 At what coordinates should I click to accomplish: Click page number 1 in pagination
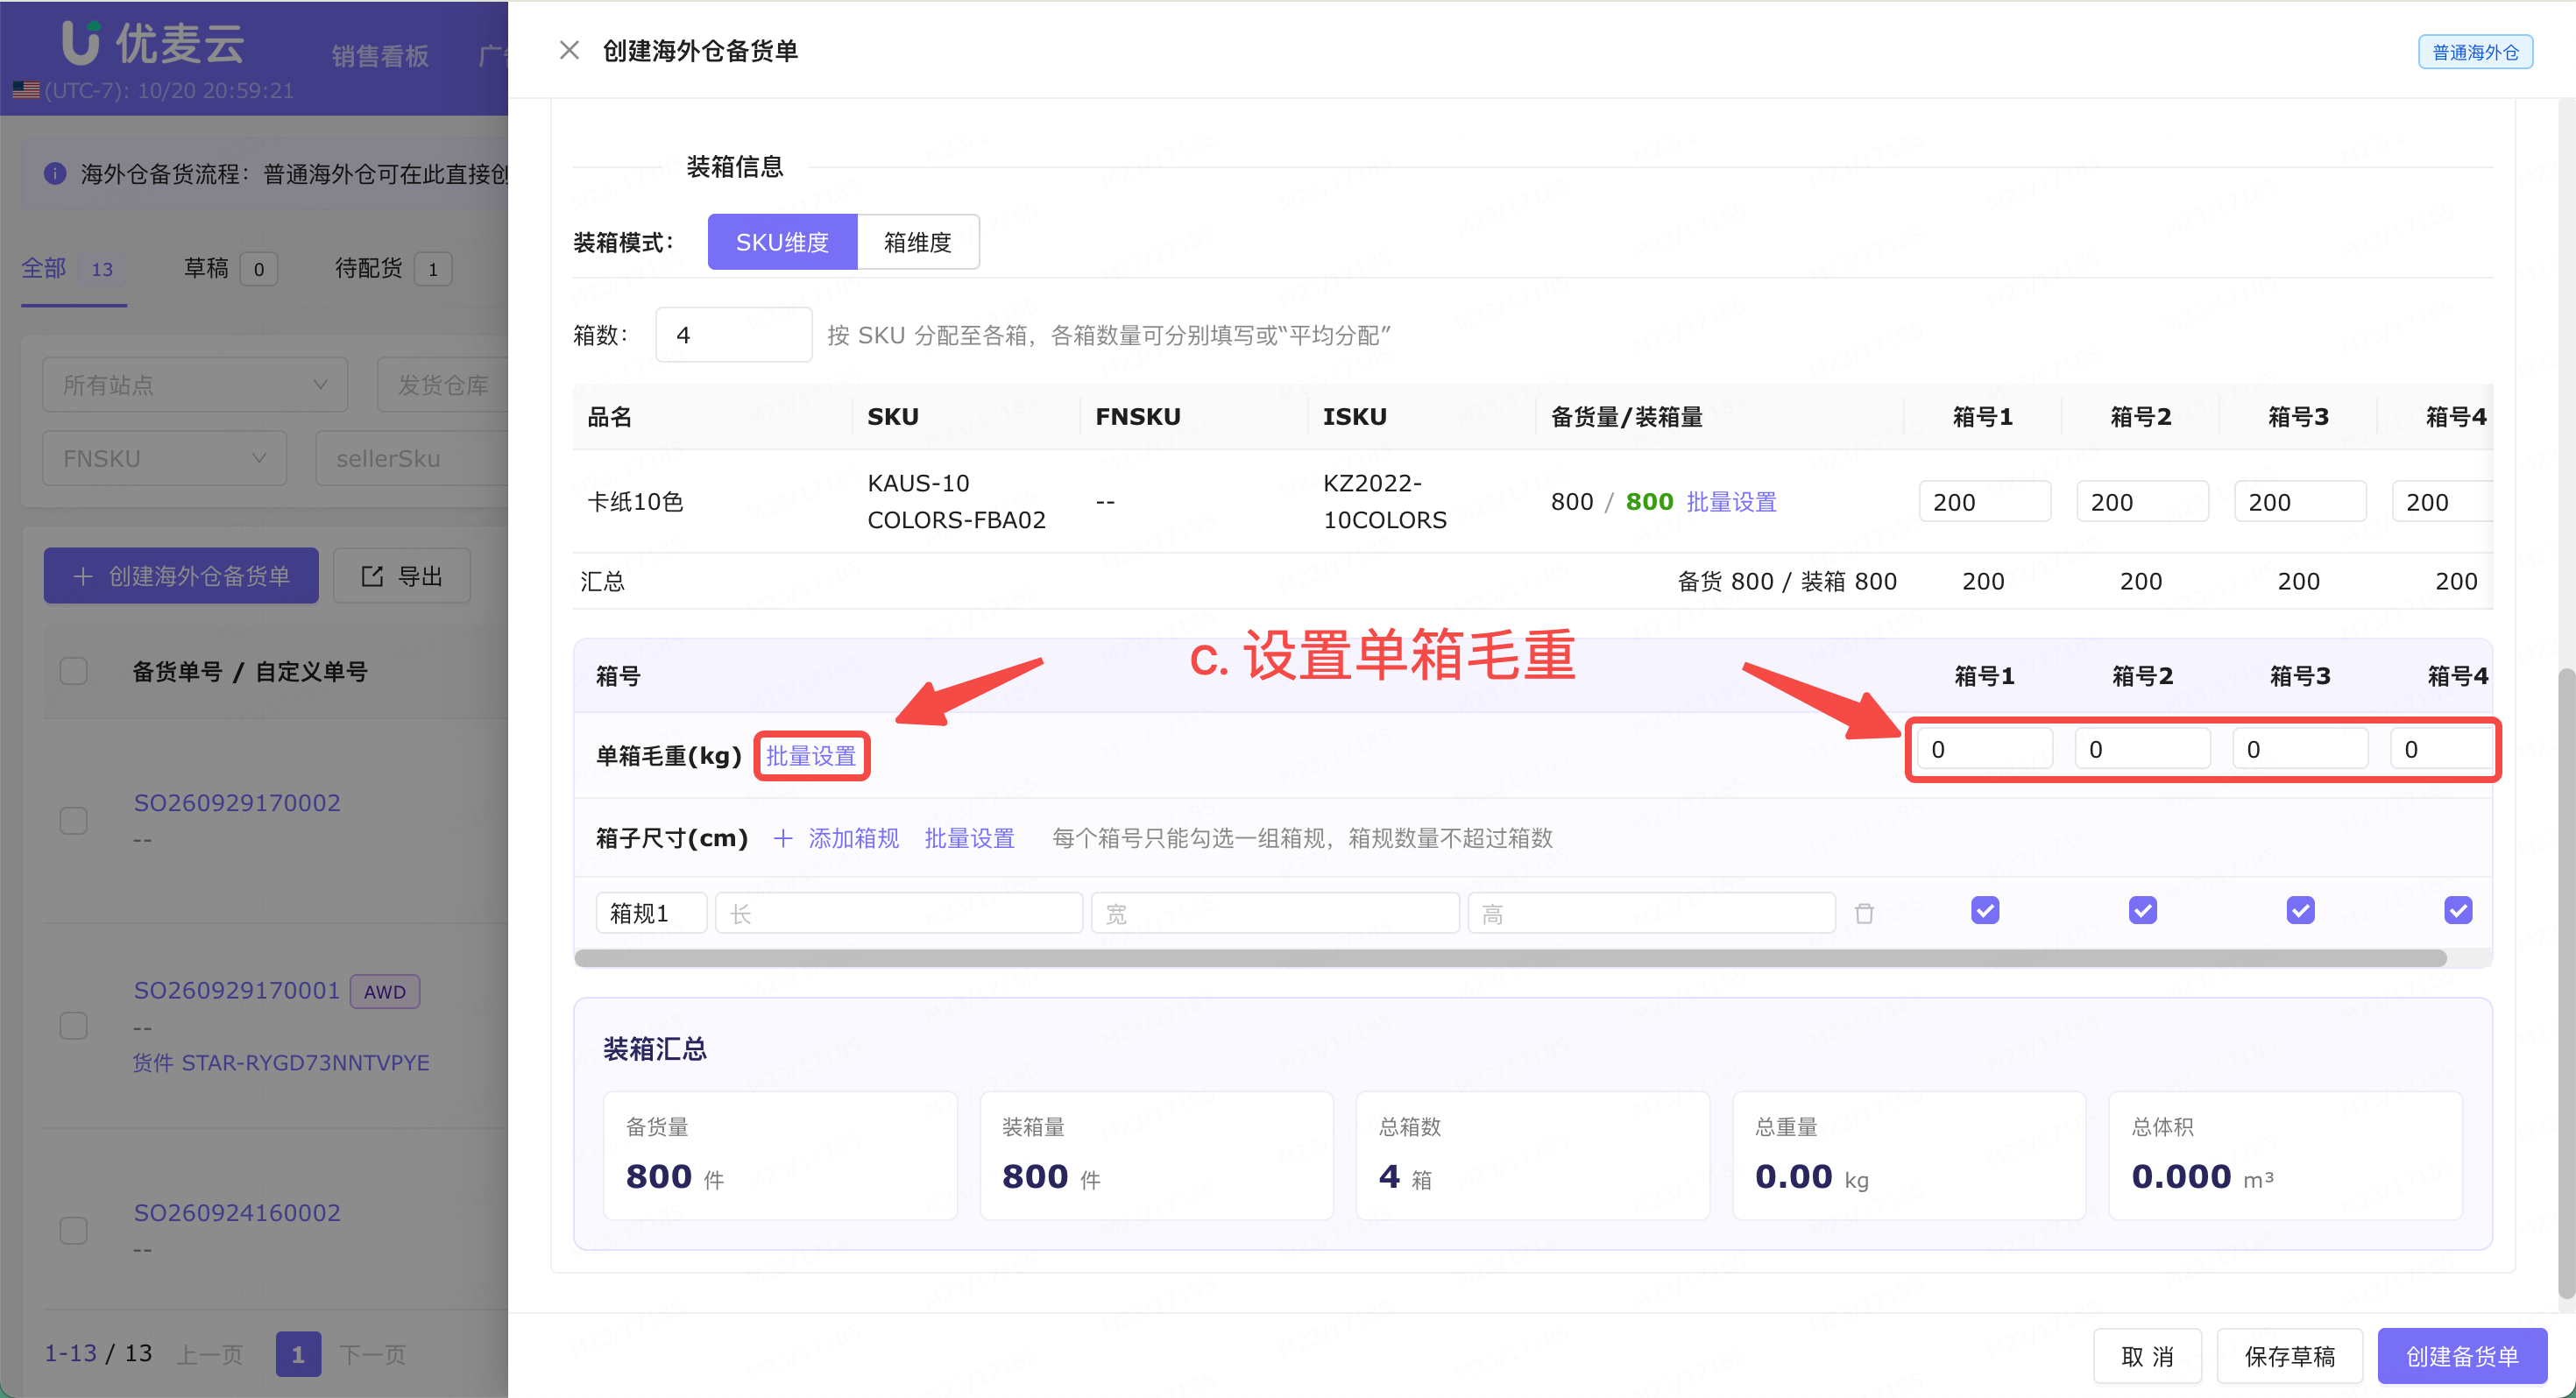click(x=298, y=1354)
